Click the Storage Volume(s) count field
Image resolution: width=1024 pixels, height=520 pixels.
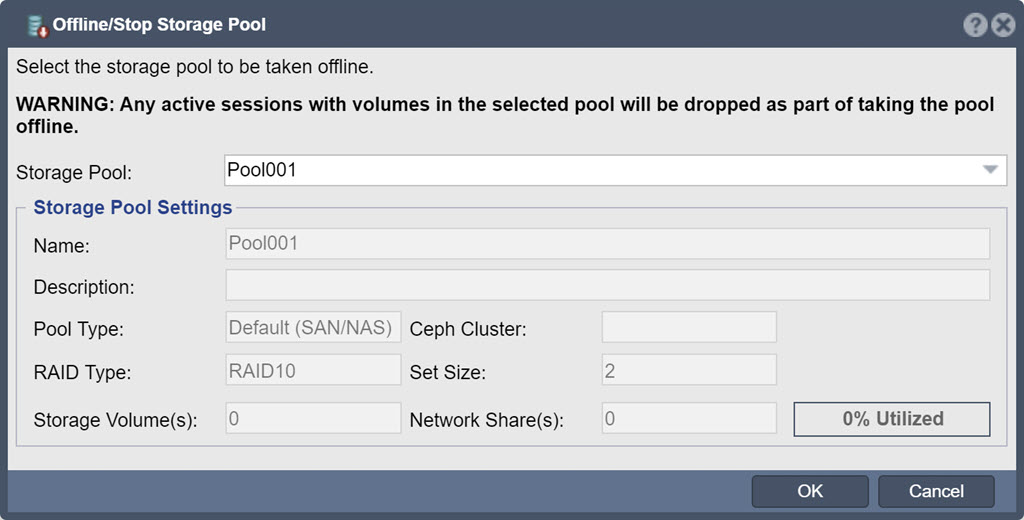(313, 418)
